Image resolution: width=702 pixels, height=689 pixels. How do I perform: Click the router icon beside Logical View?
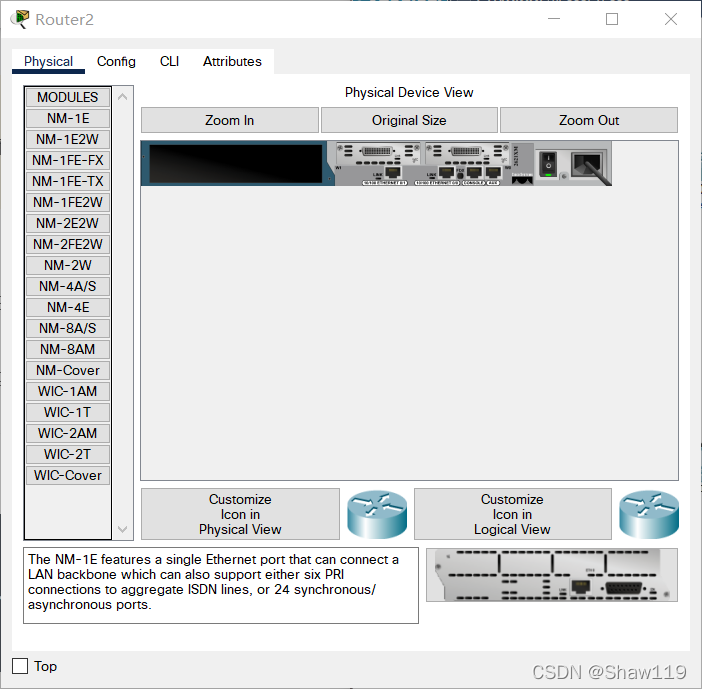click(x=648, y=514)
